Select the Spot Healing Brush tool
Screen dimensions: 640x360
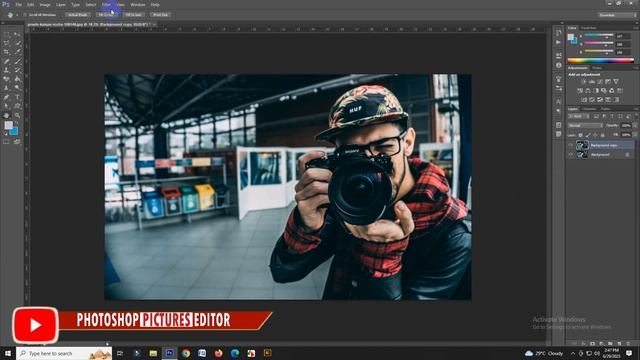[x=7, y=61]
